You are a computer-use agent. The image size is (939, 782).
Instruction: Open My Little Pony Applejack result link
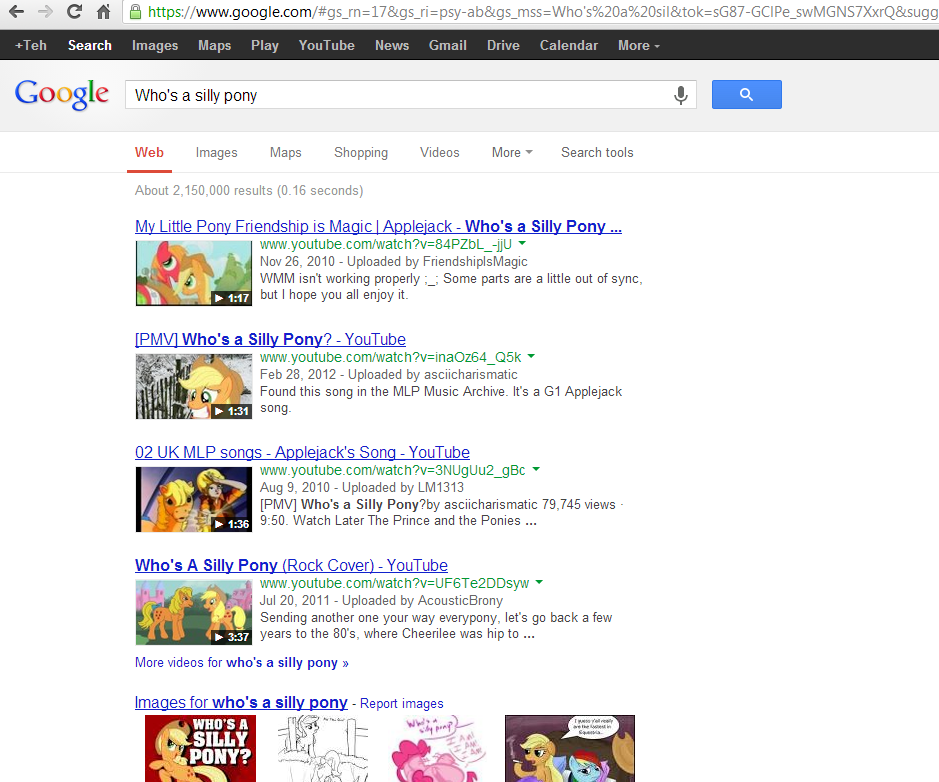(x=378, y=226)
